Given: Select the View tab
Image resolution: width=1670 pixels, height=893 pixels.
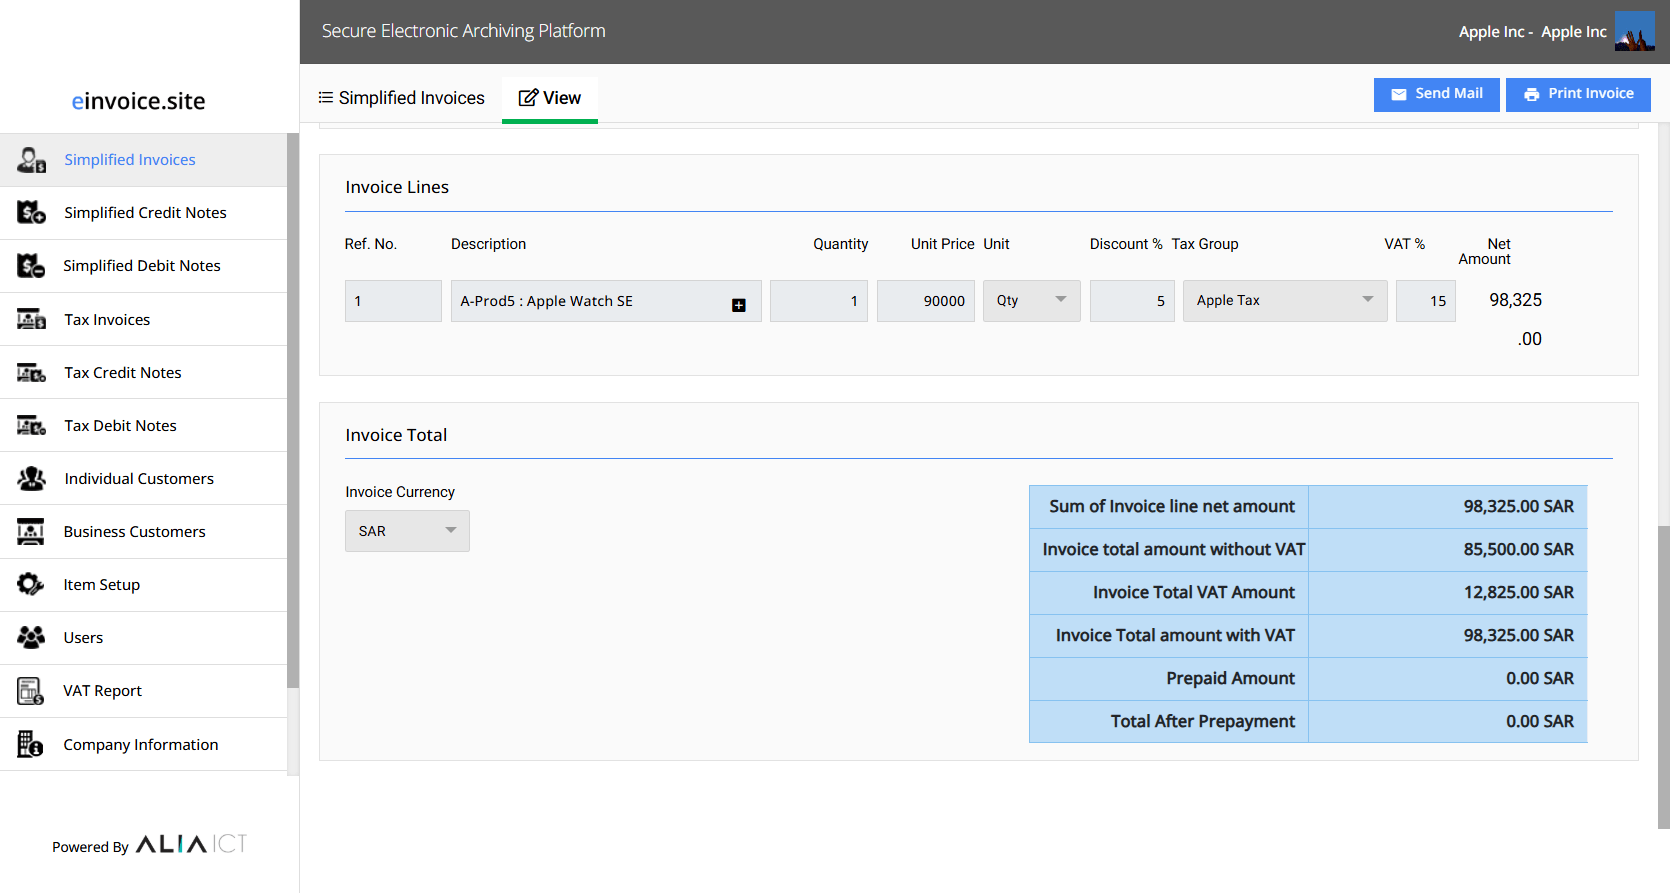Looking at the screenshot, I should [550, 98].
